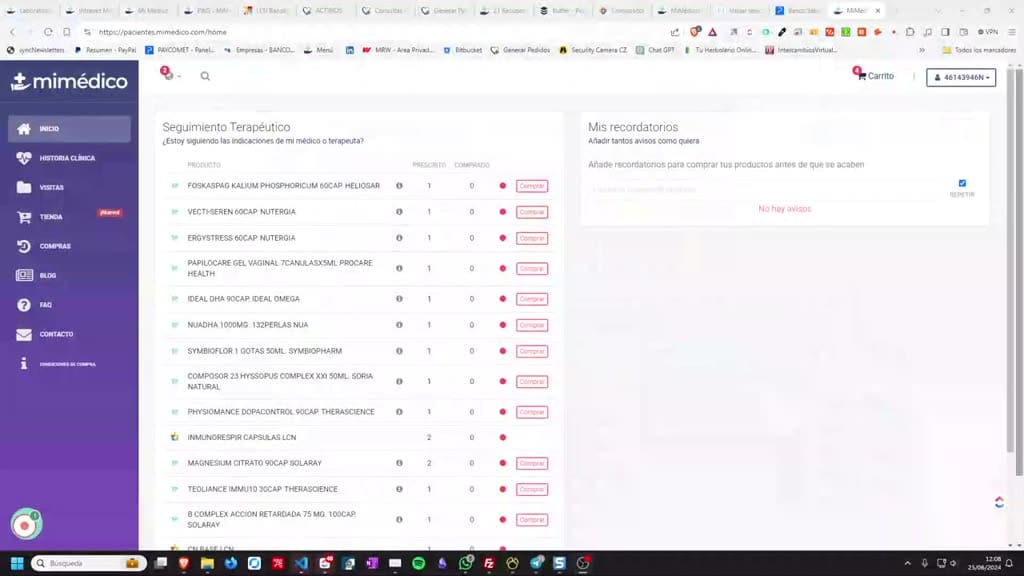Open info icon for Ergystress 60cap
1024x576 pixels.
pyautogui.click(x=399, y=238)
